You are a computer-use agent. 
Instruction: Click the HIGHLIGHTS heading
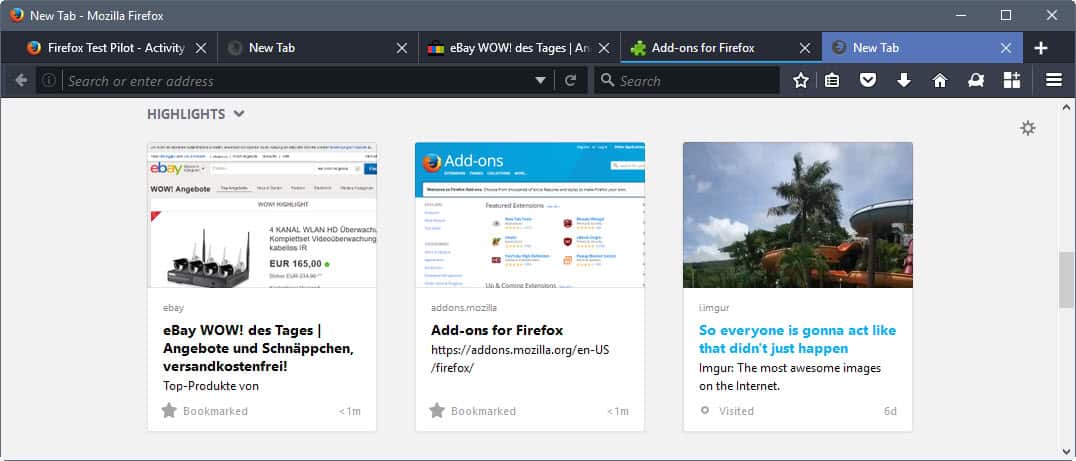(186, 114)
